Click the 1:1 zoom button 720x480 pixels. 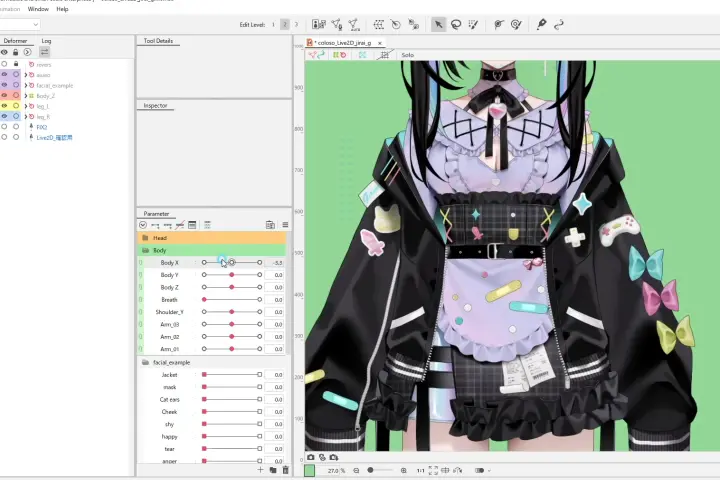click(420, 470)
